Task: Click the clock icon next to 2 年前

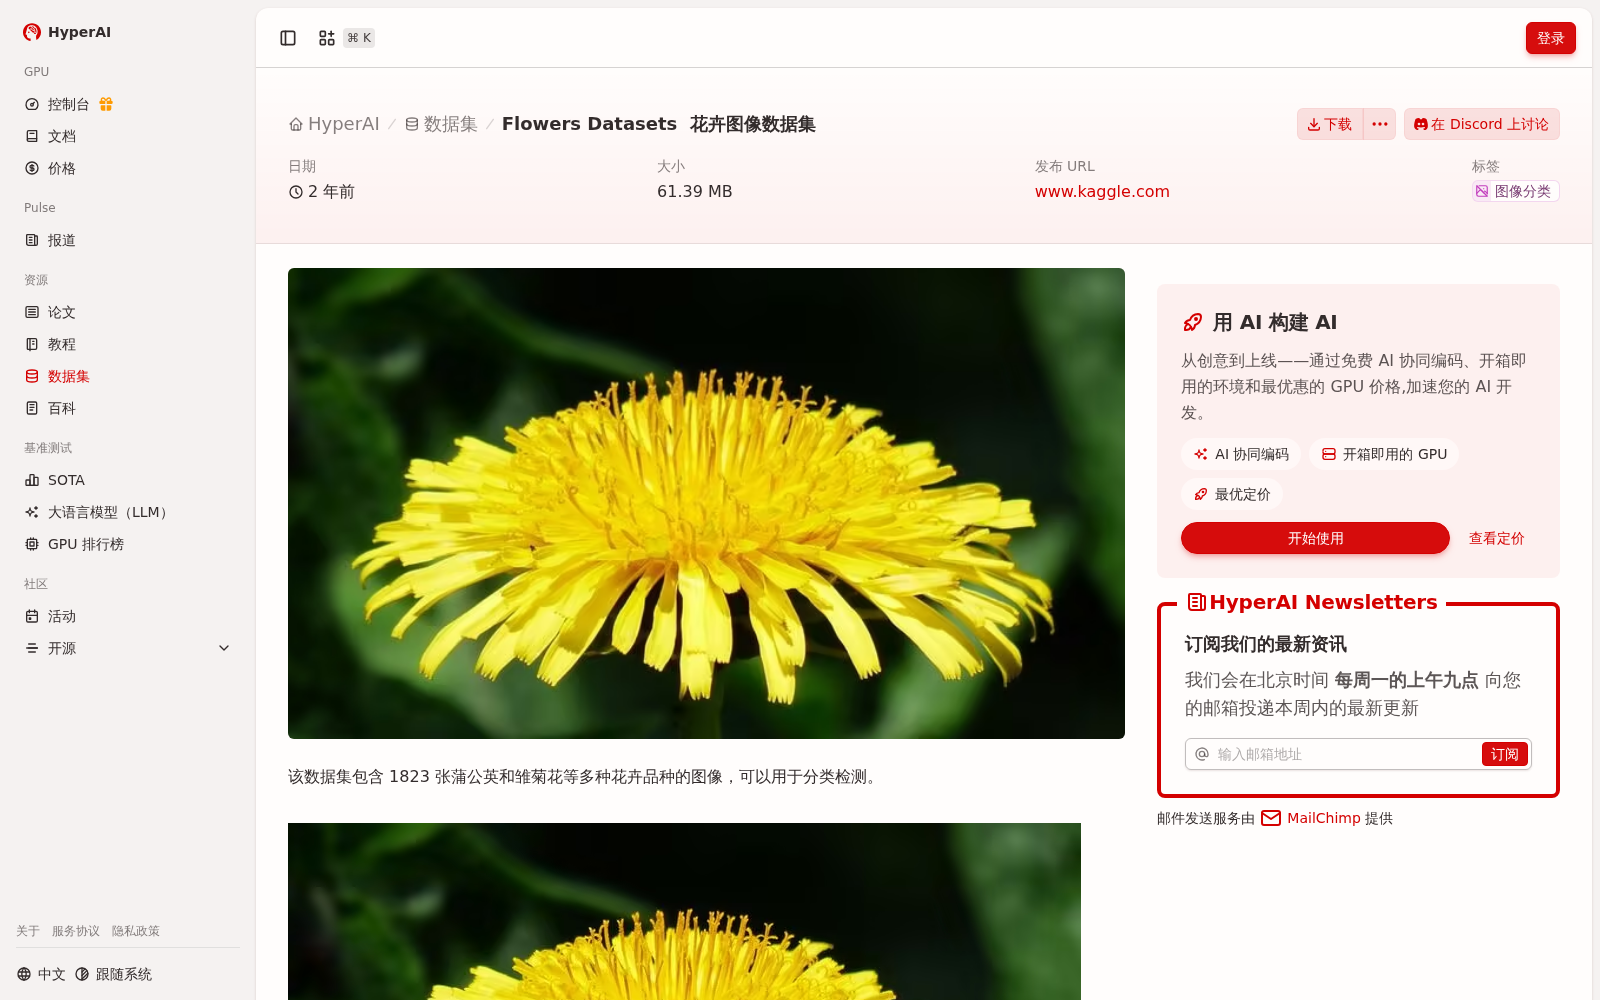Action: click(296, 192)
